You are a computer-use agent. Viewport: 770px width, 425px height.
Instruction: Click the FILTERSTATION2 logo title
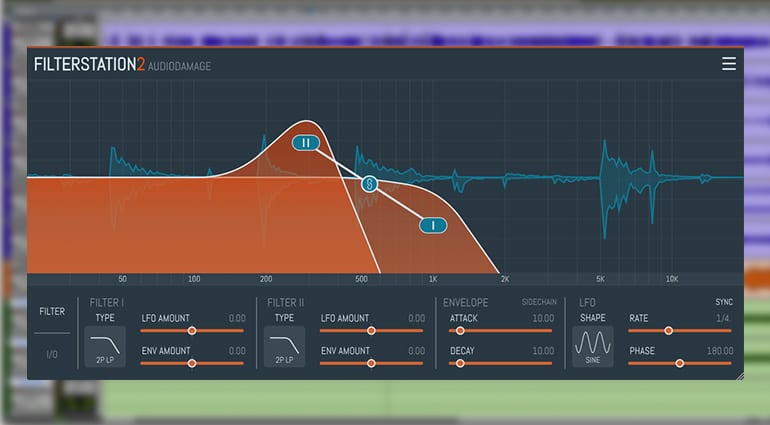coord(89,64)
